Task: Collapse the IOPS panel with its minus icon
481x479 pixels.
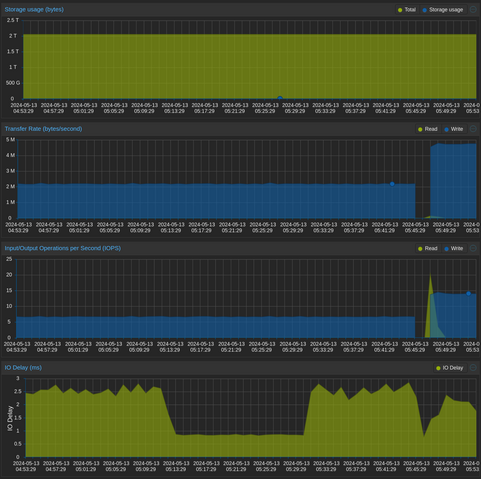Action: [x=473, y=248]
